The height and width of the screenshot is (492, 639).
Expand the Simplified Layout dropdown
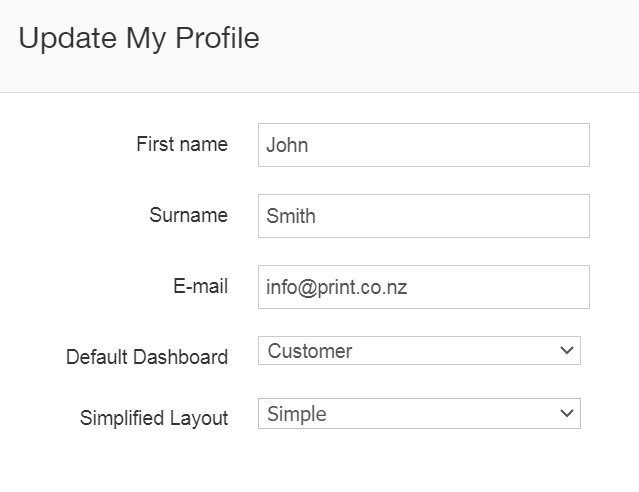[x=419, y=414]
